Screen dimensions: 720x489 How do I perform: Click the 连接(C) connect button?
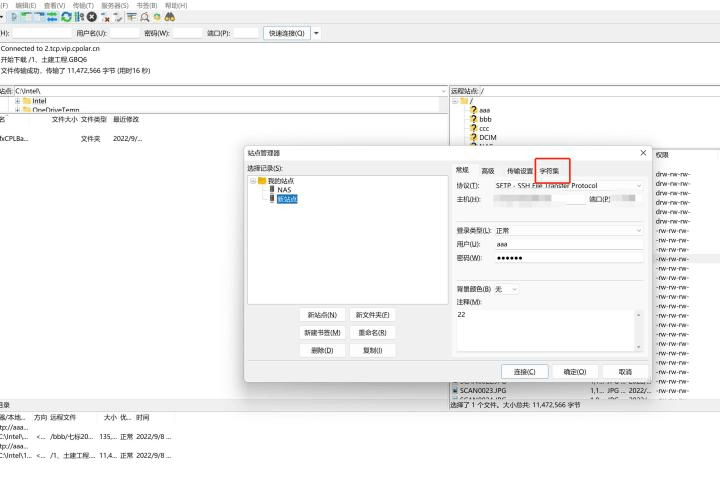[524, 371]
